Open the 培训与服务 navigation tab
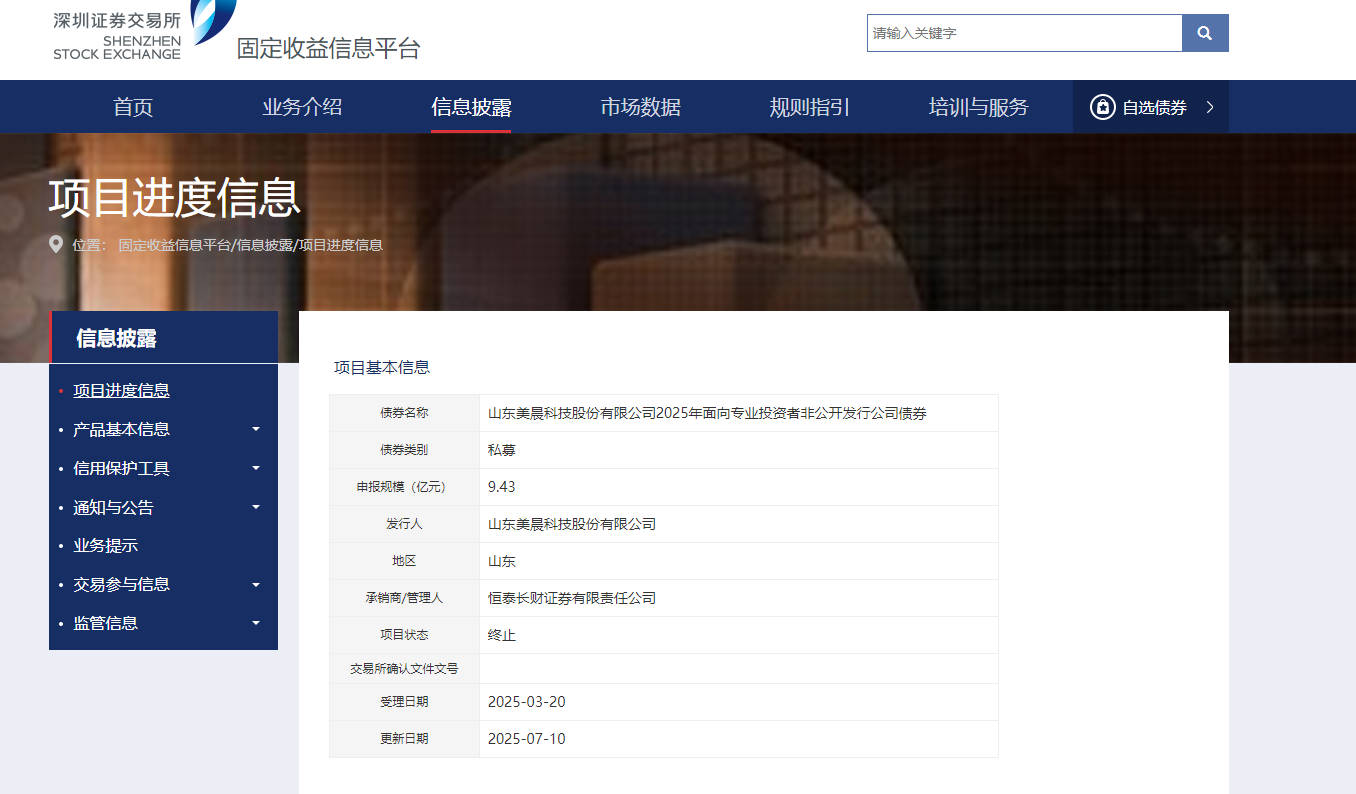Viewport: 1356px width, 794px height. [978, 107]
